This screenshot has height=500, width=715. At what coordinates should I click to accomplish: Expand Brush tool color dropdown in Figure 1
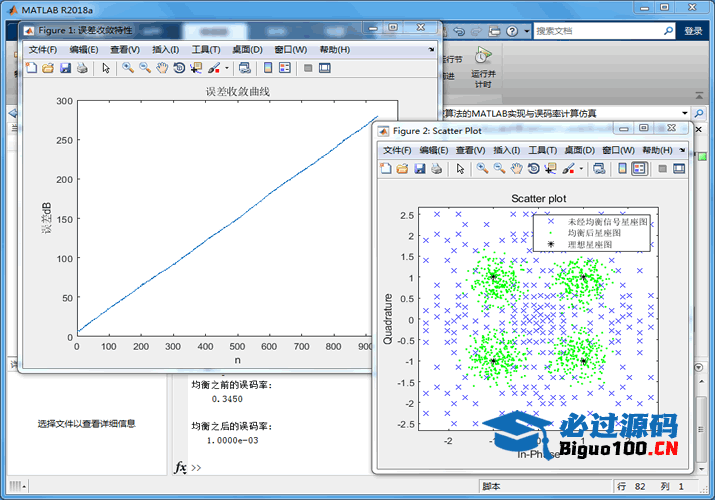pos(227,69)
